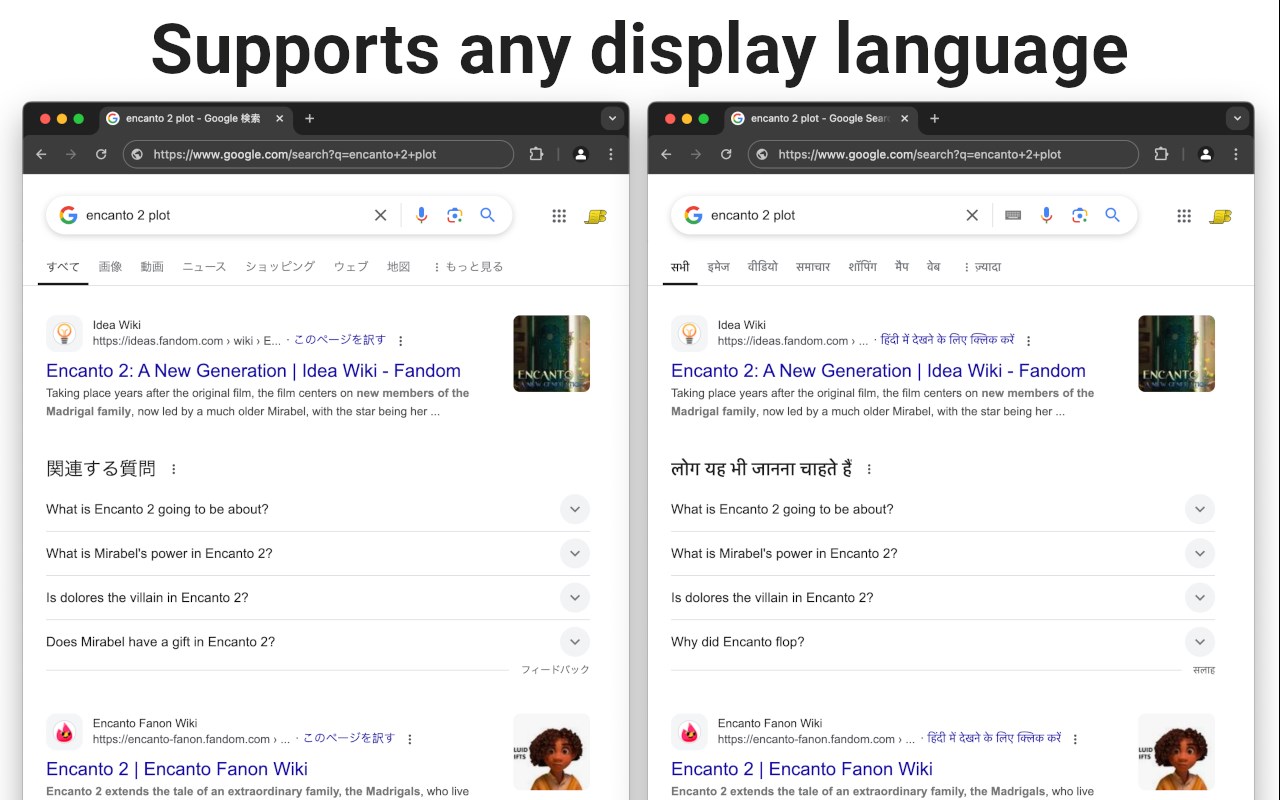Open もっと見る more menu in left window
1280x800 pixels.
click(x=467, y=267)
